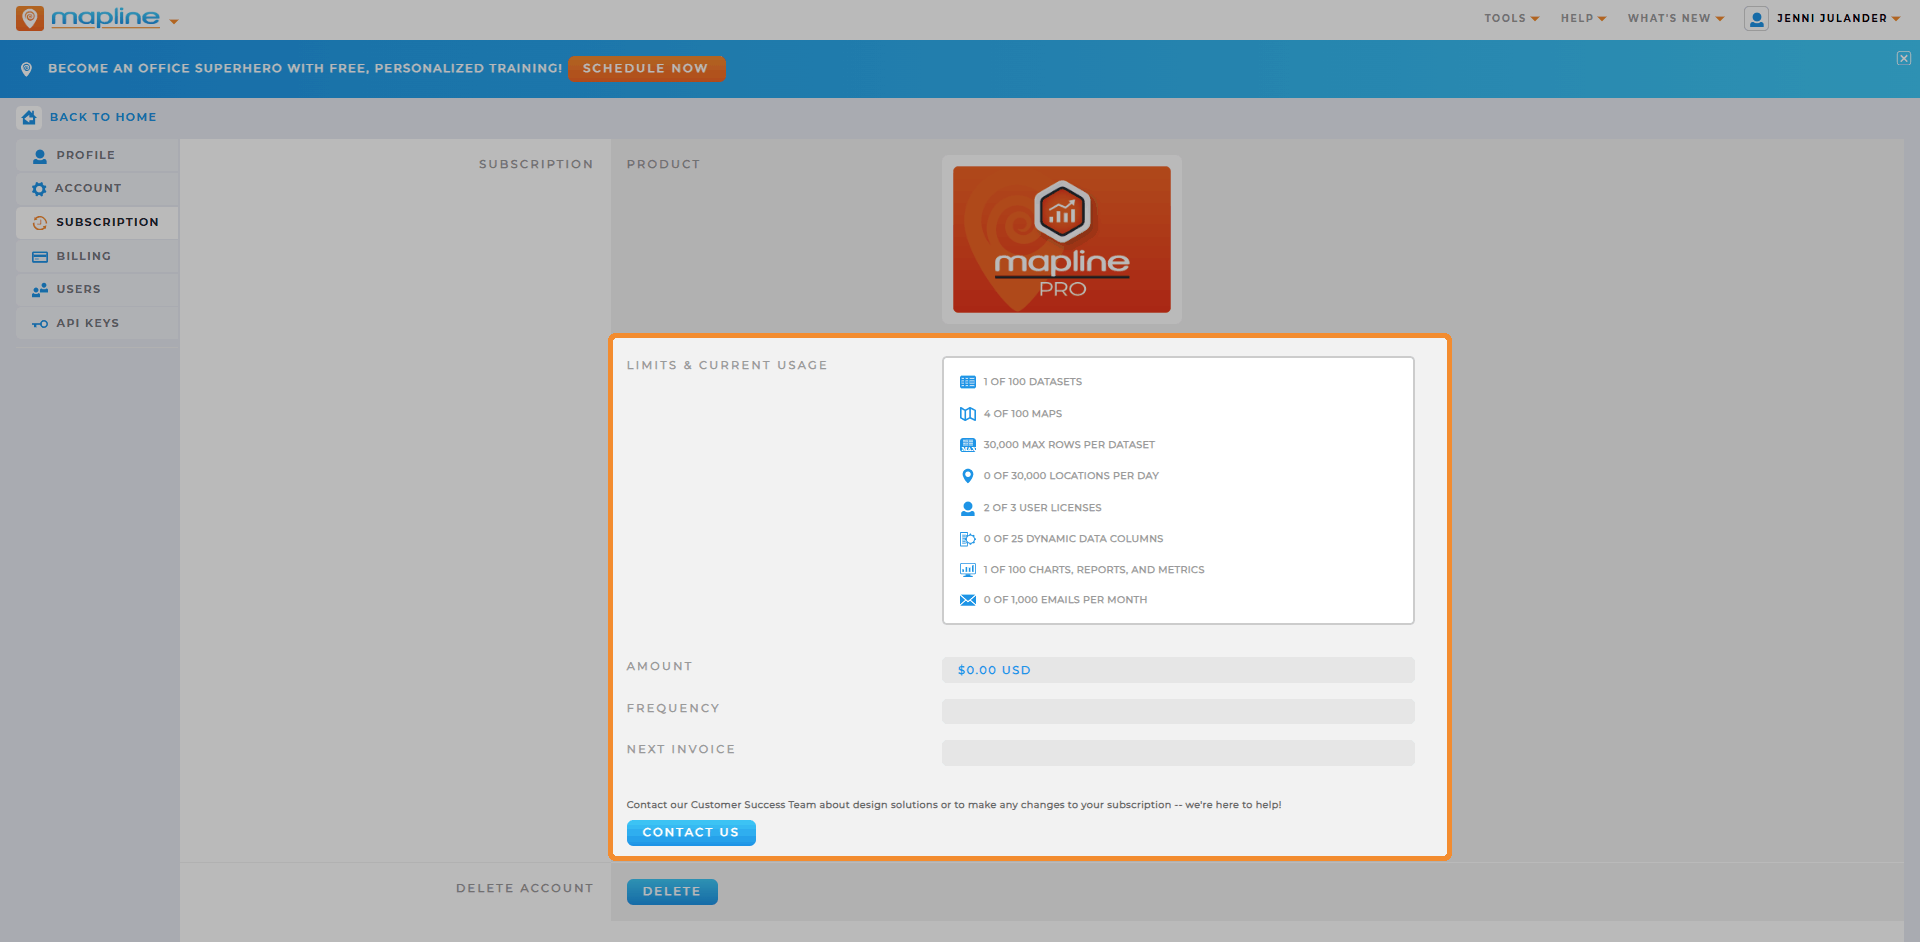Click the datasets table icon
The width and height of the screenshot is (1920, 942).
pyautogui.click(x=968, y=382)
